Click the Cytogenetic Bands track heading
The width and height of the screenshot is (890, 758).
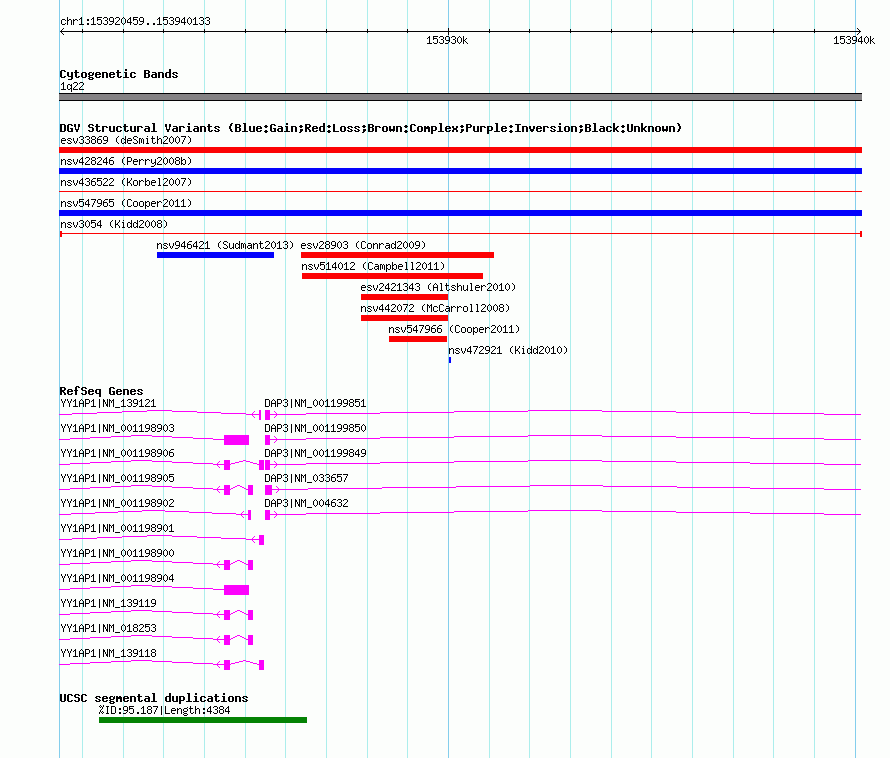click(119, 74)
